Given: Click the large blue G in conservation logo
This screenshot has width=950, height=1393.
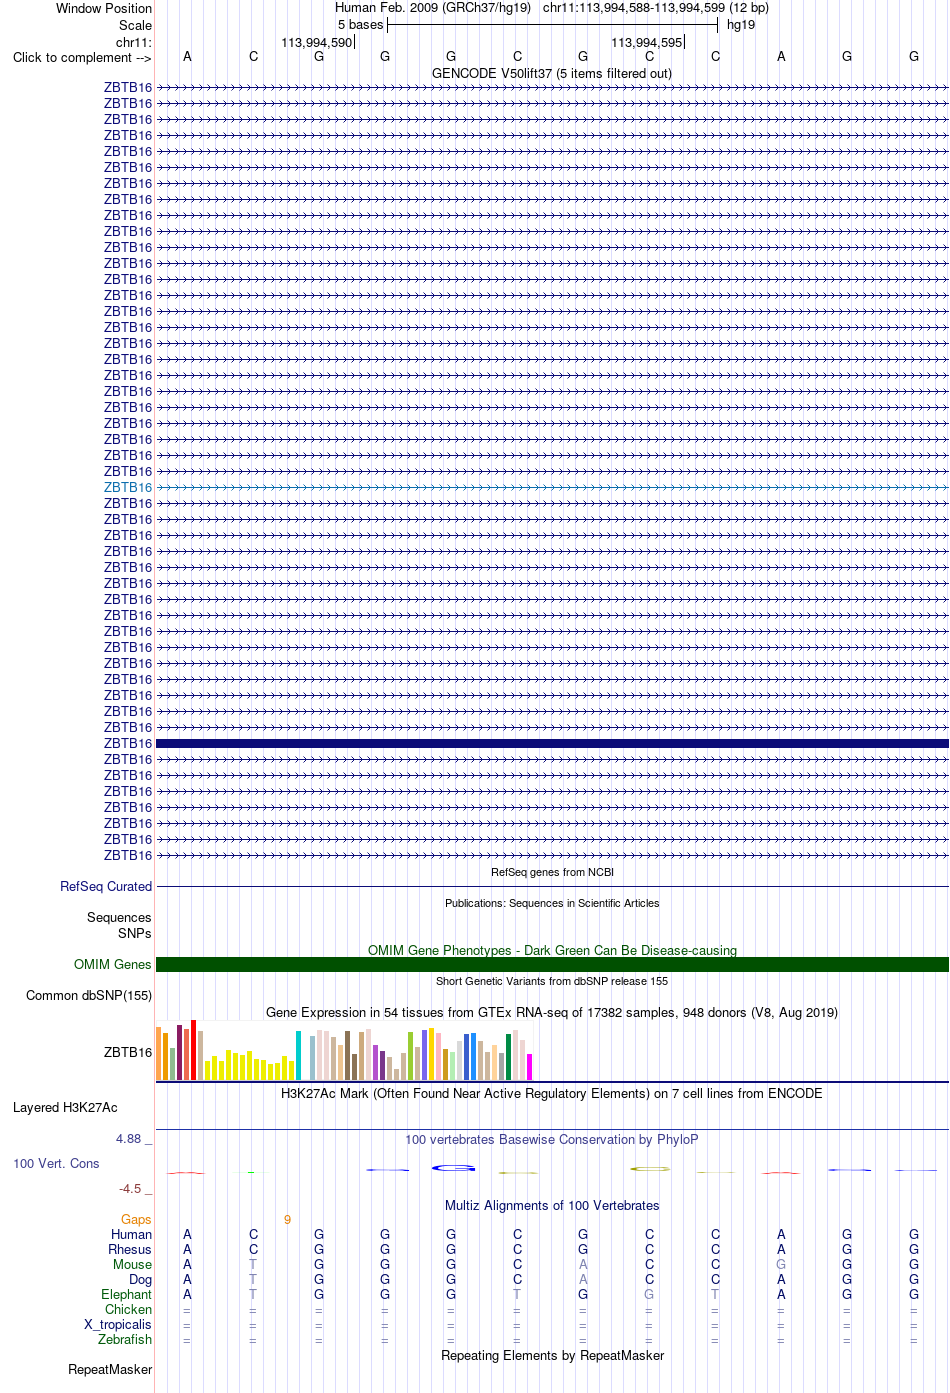Looking at the screenshot, I should click(453, 1168).
